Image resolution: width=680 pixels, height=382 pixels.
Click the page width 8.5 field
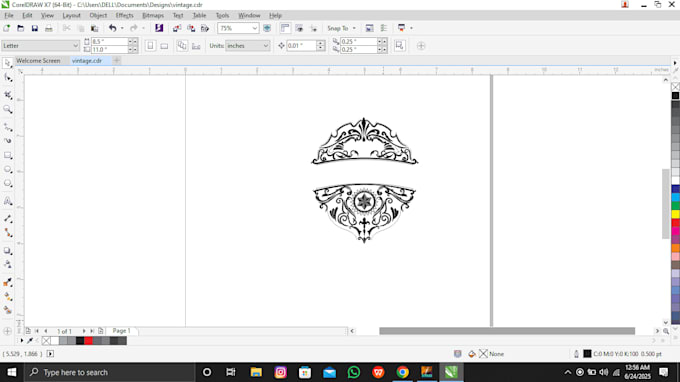tap(109, 42)
